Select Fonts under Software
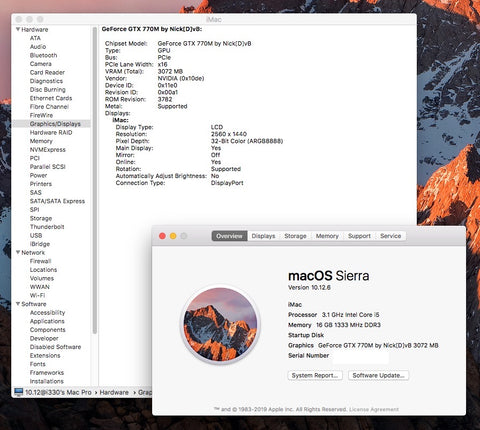This screenshot has height=430, width=480. 37,364
